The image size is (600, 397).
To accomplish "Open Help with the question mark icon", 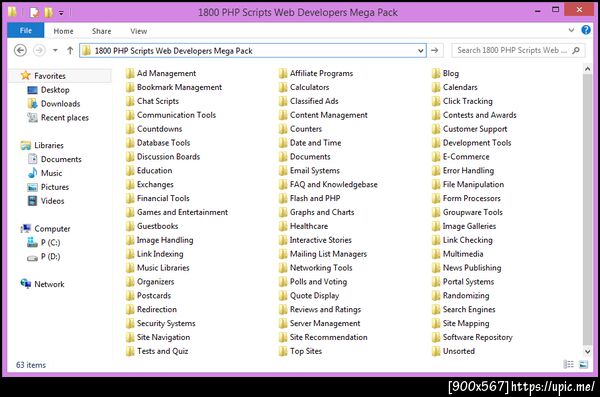I will point(586,30).
